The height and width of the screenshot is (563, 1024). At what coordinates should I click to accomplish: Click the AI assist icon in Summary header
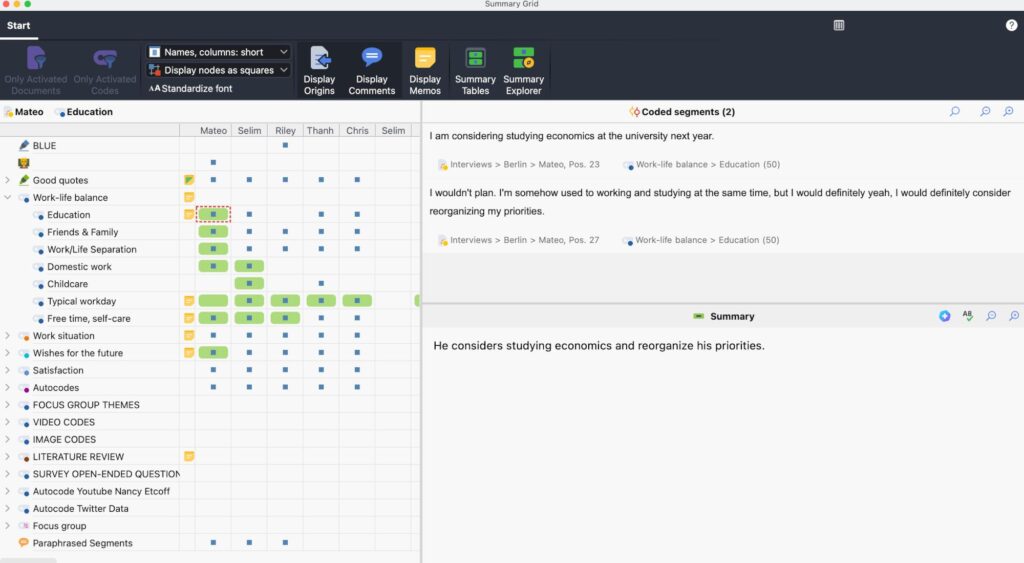944,316
